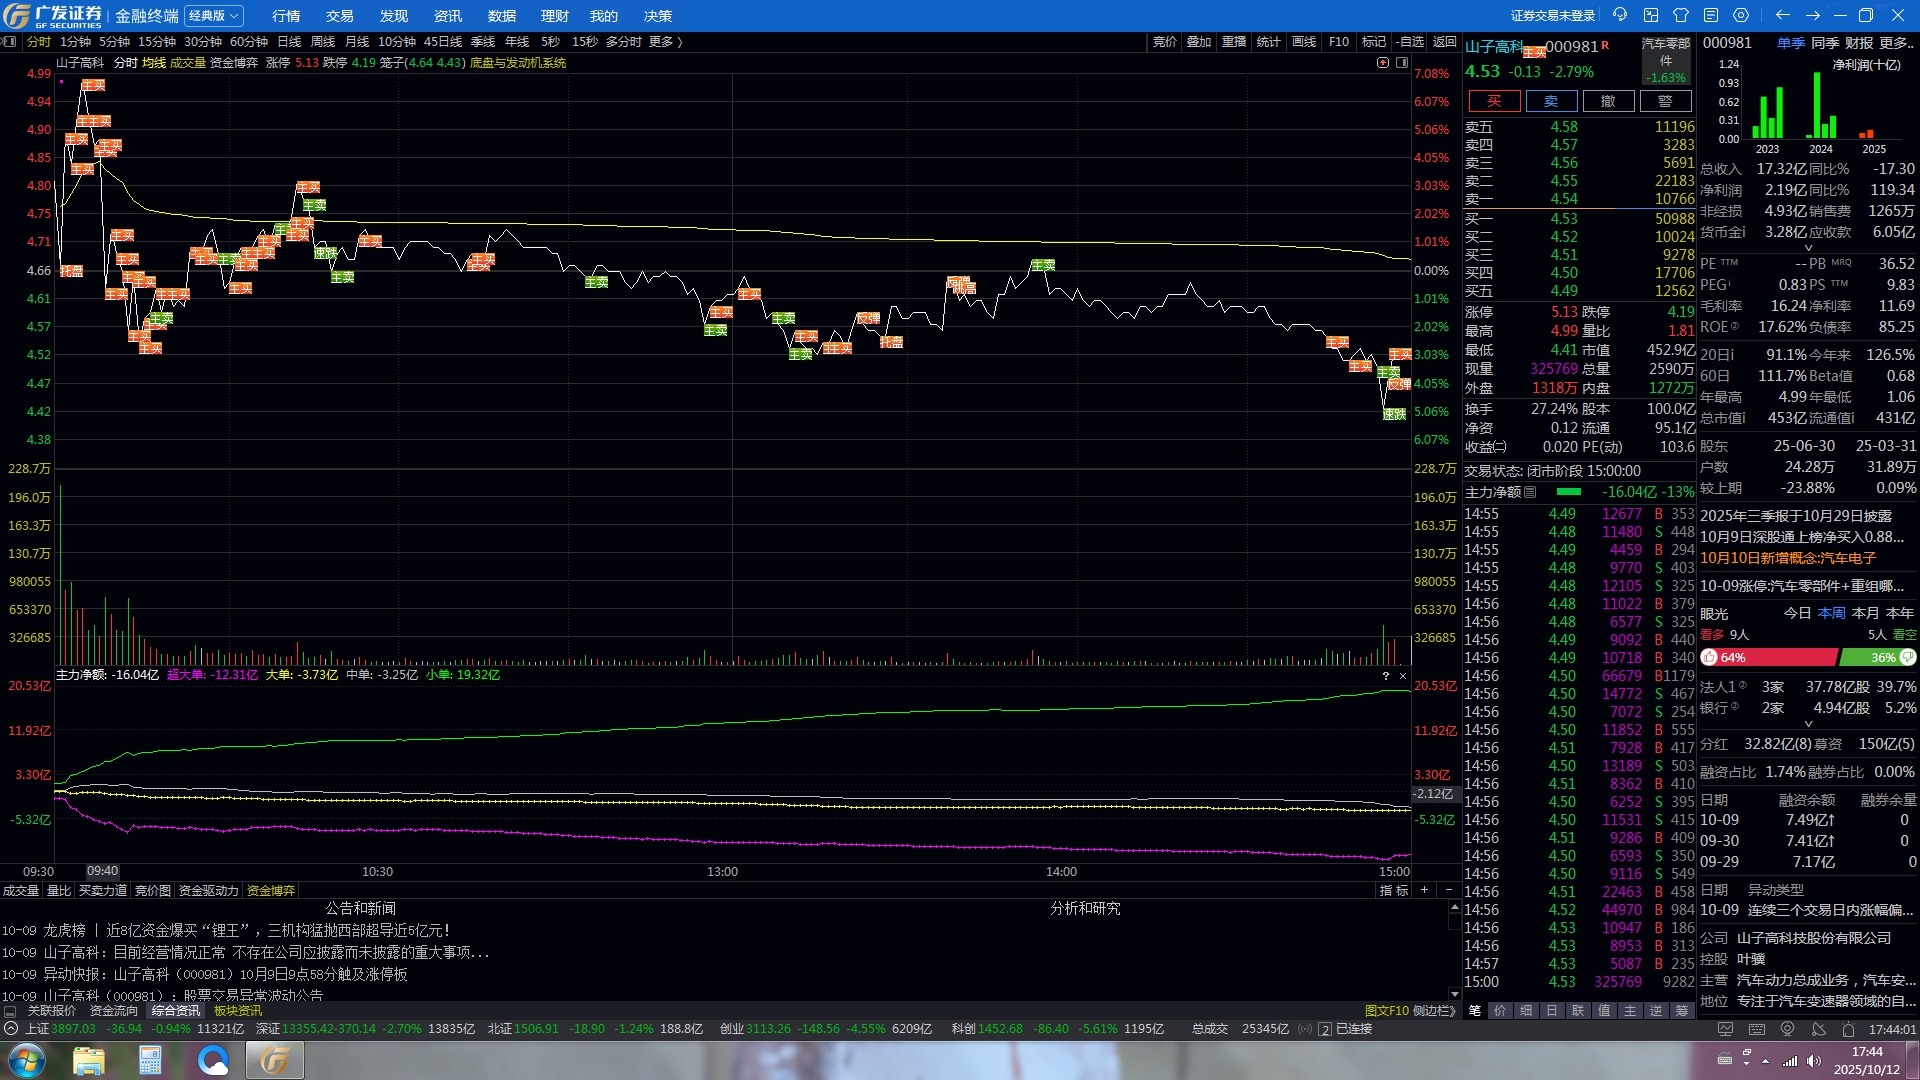Open customer service headset icon

(1620, 15)
